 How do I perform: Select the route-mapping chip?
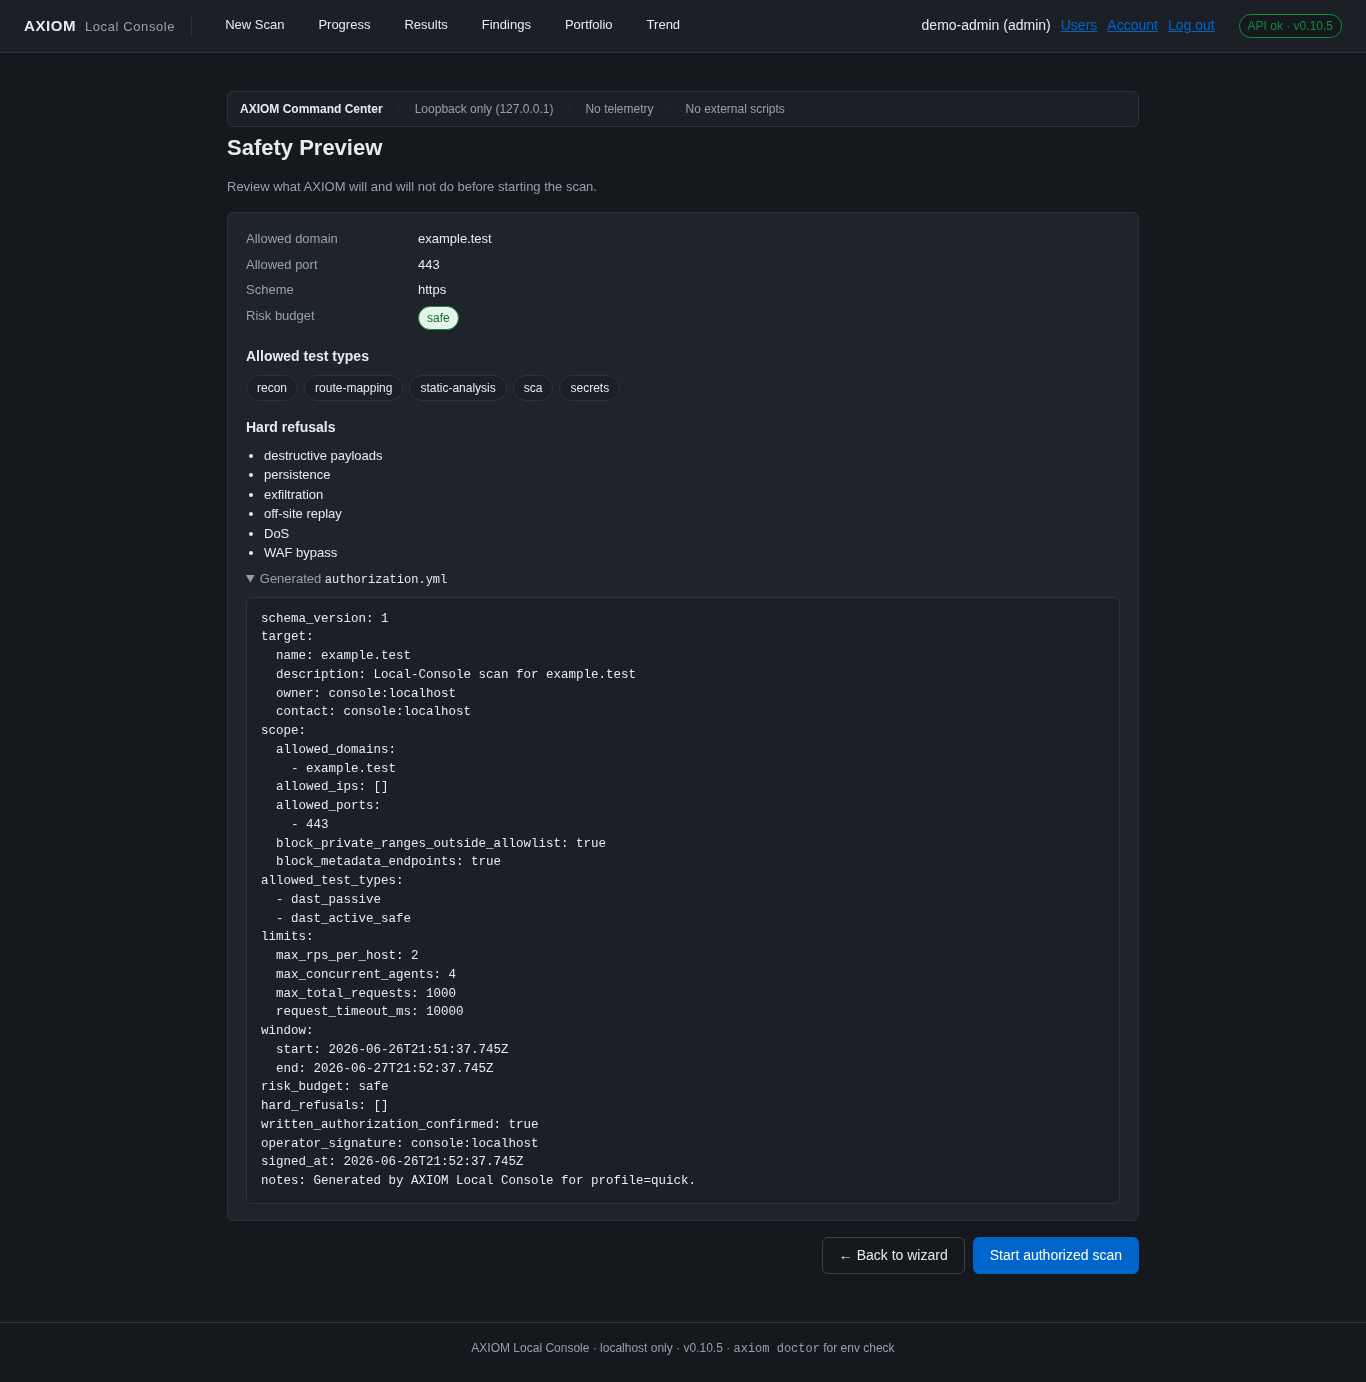click(x=353, y=388)
